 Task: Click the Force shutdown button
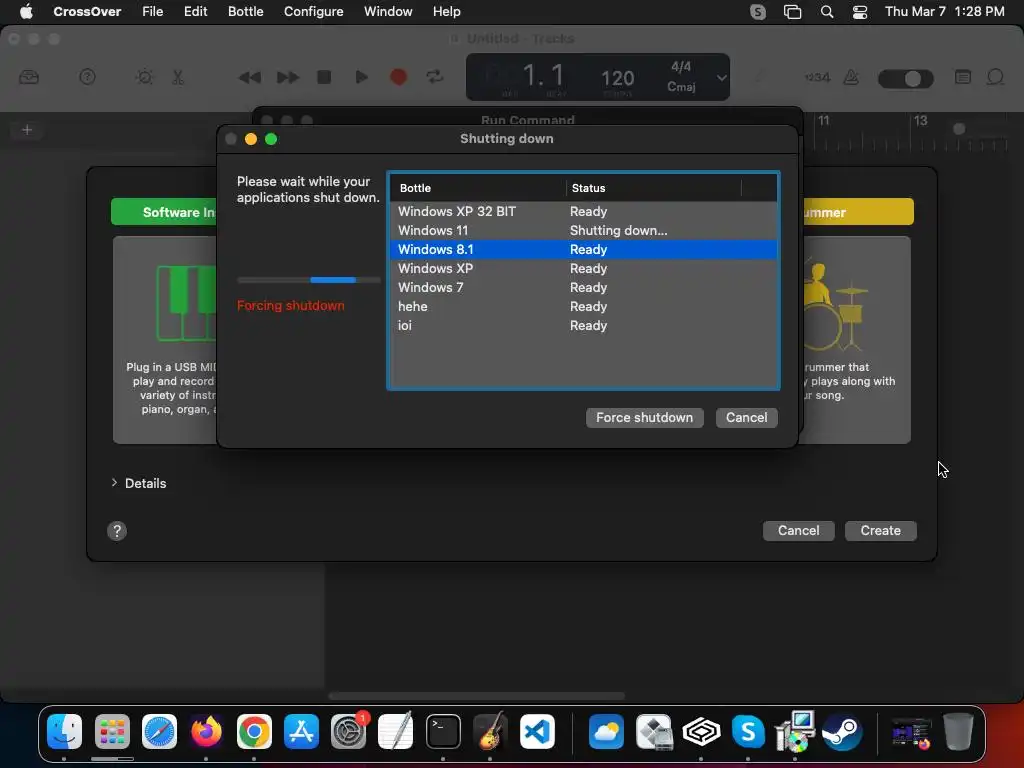pos(644,417)
